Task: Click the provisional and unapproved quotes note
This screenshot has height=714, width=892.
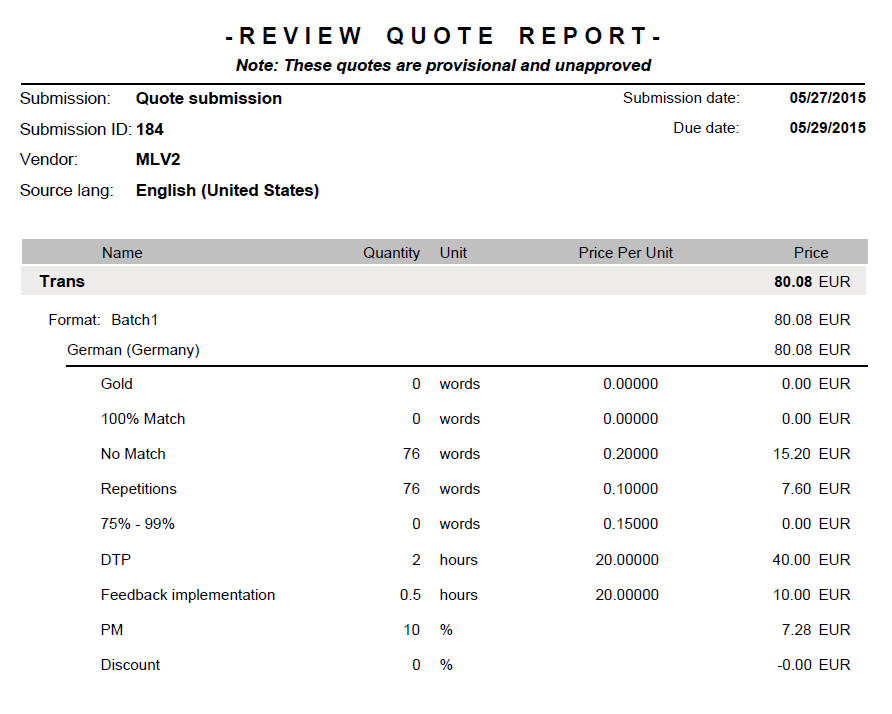Action: point(443,66)
